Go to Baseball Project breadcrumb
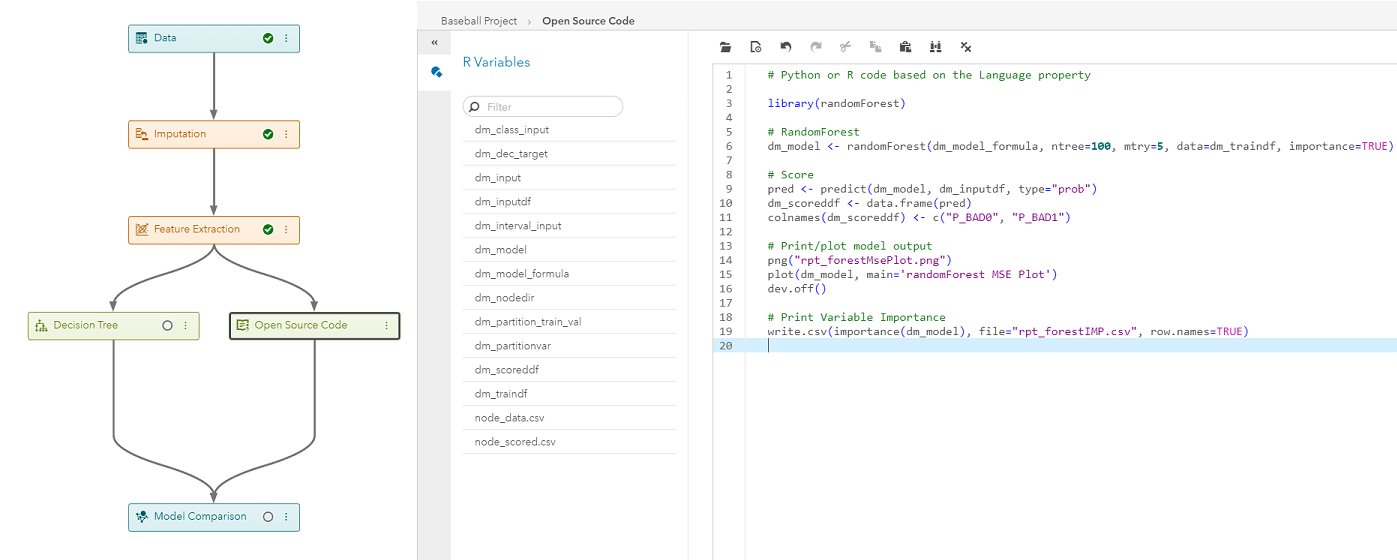The height and width of the screenshot is (560, 1397). click(x=479, y=20)
